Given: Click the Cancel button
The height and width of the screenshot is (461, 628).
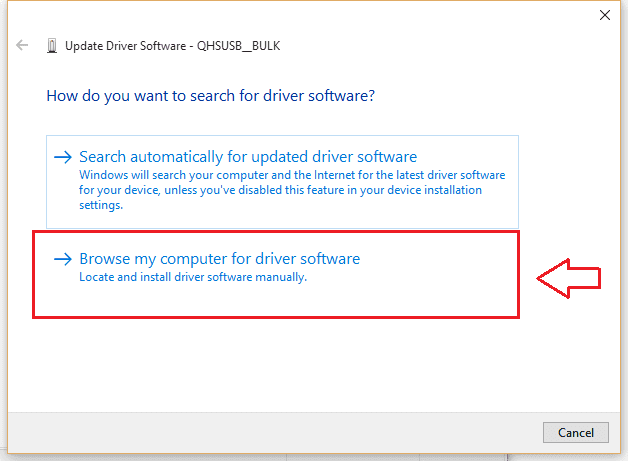Looking at the screenshot, I should tap(576, 433).
